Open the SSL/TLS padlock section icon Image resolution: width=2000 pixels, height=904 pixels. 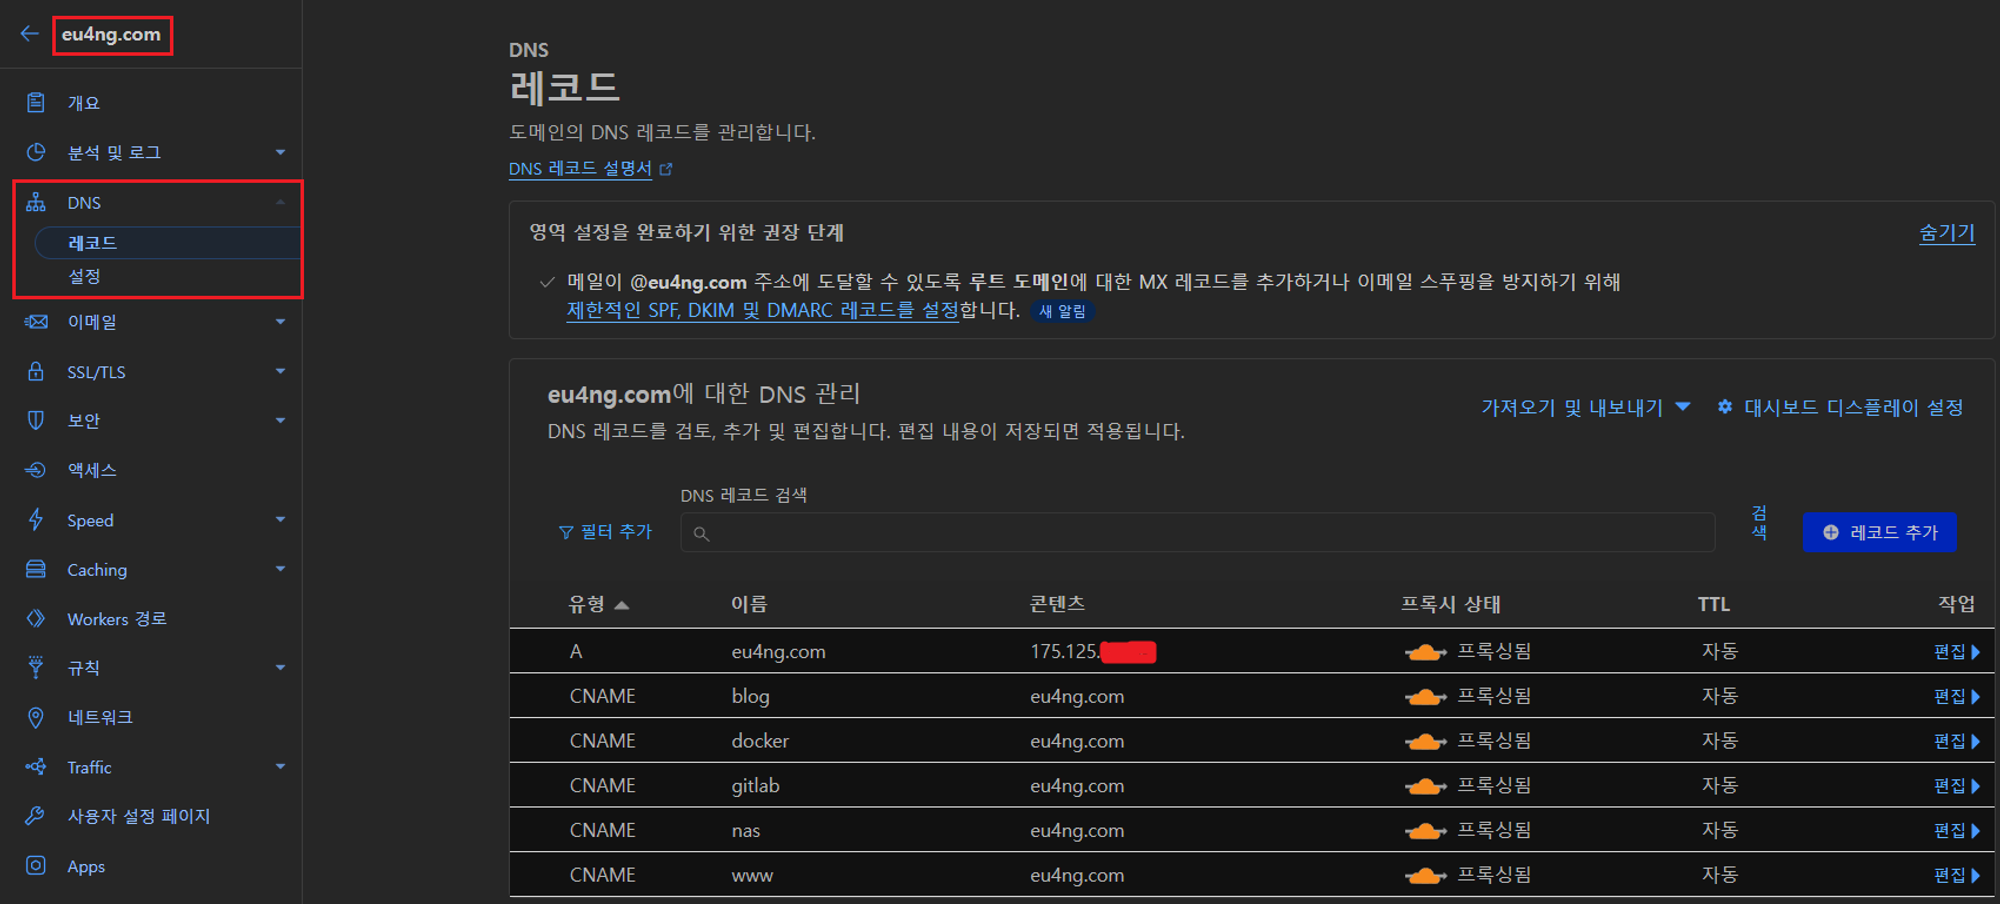(36, 371)
